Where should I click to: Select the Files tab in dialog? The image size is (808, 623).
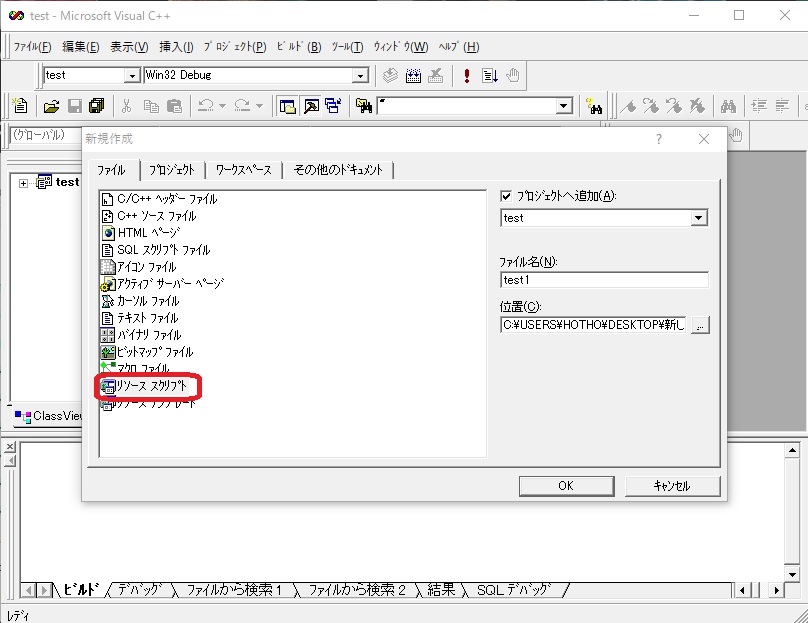coord(112,170)
